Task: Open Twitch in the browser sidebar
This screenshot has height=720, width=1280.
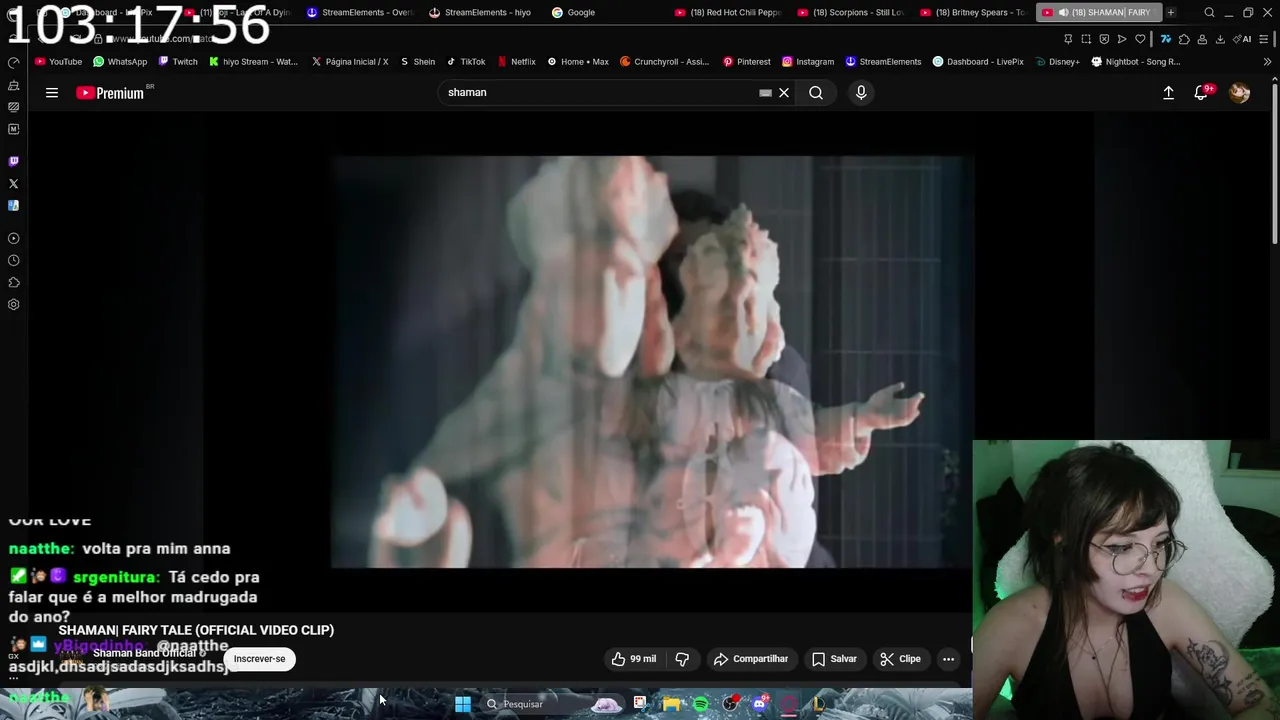Action: [13, 161]
